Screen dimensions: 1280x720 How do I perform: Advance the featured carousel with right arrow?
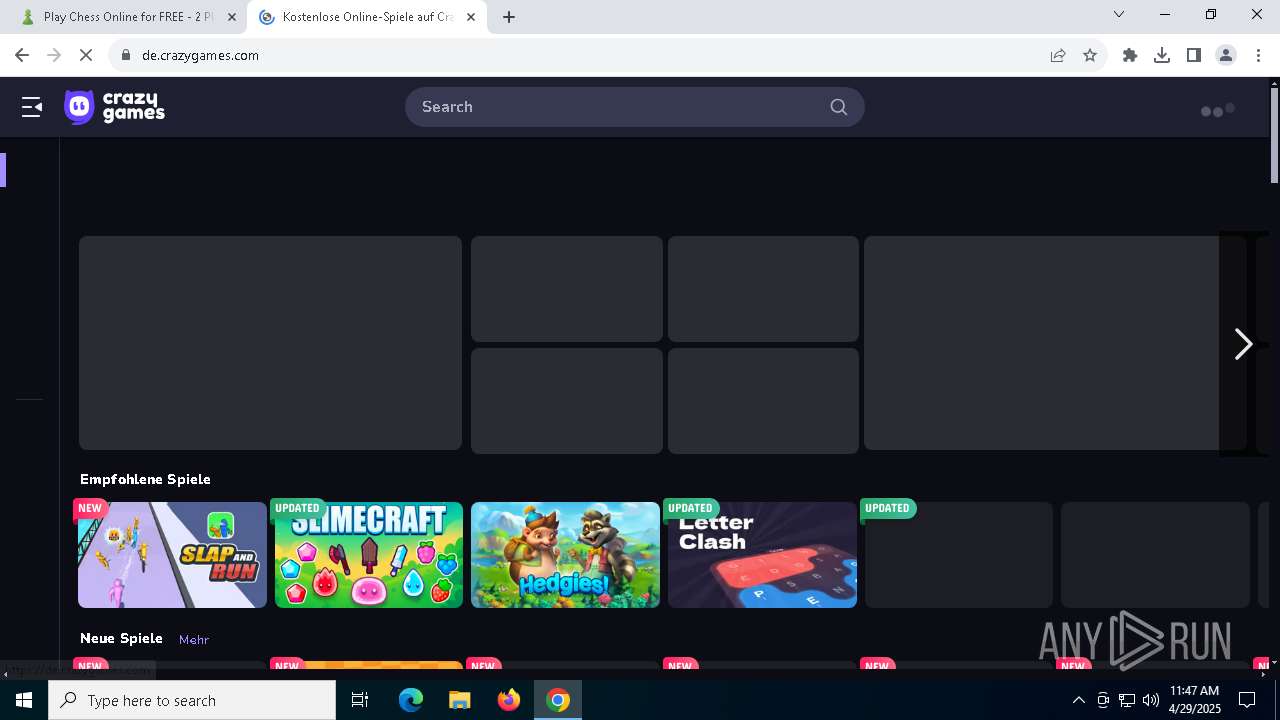click(x=1243, y=344)
